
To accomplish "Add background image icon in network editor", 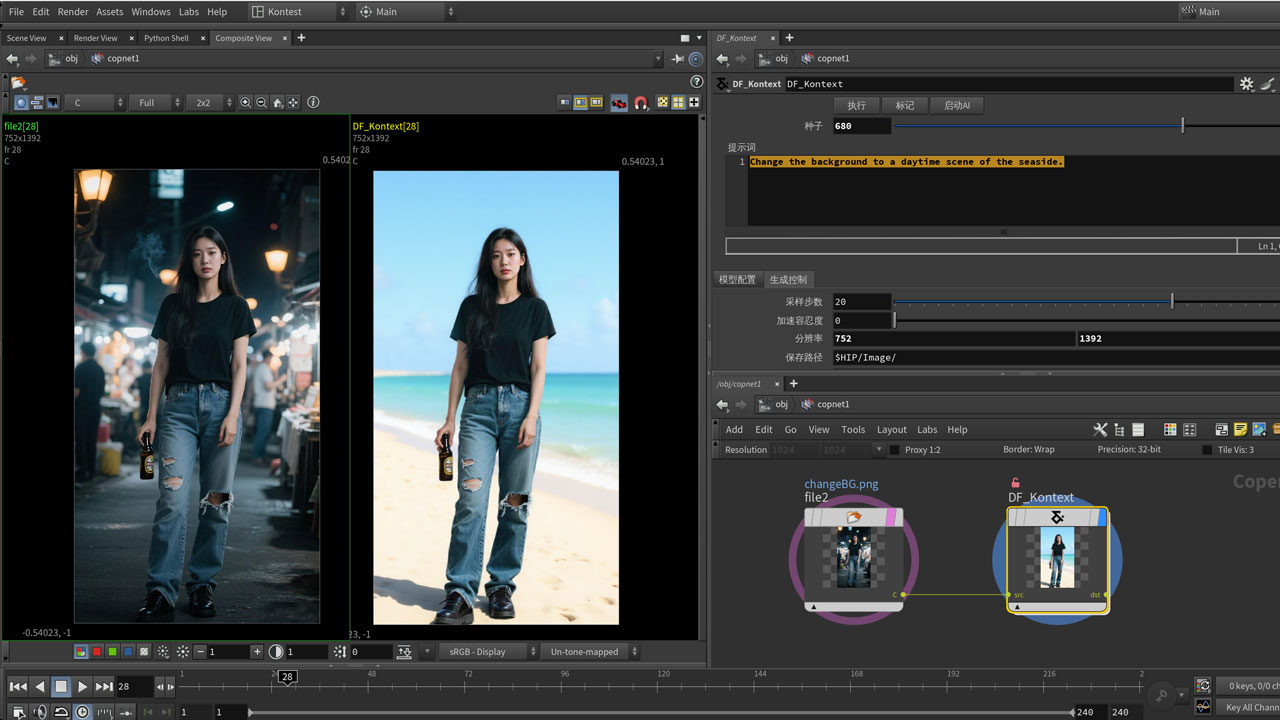I will [1259, 429].
